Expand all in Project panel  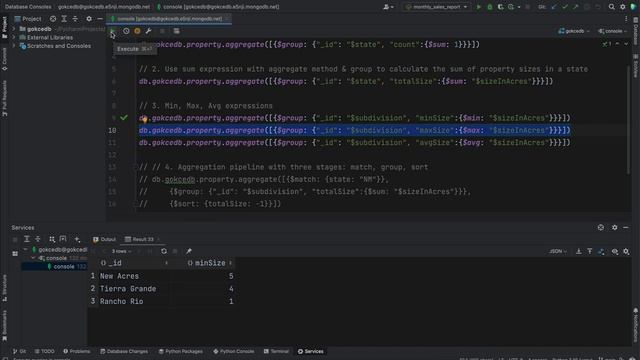pos(64,19)
